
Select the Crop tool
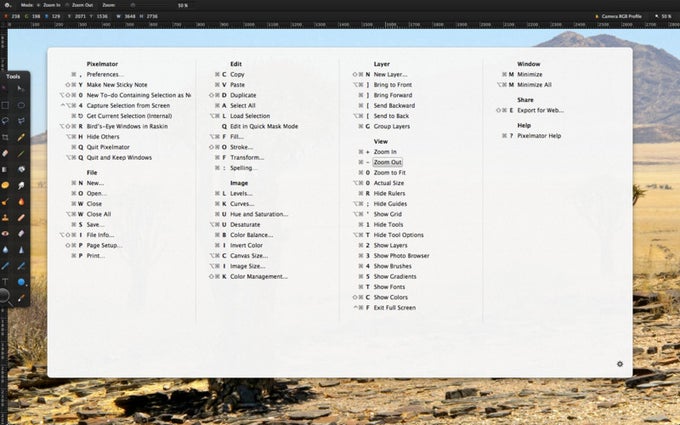pos(5,137)
